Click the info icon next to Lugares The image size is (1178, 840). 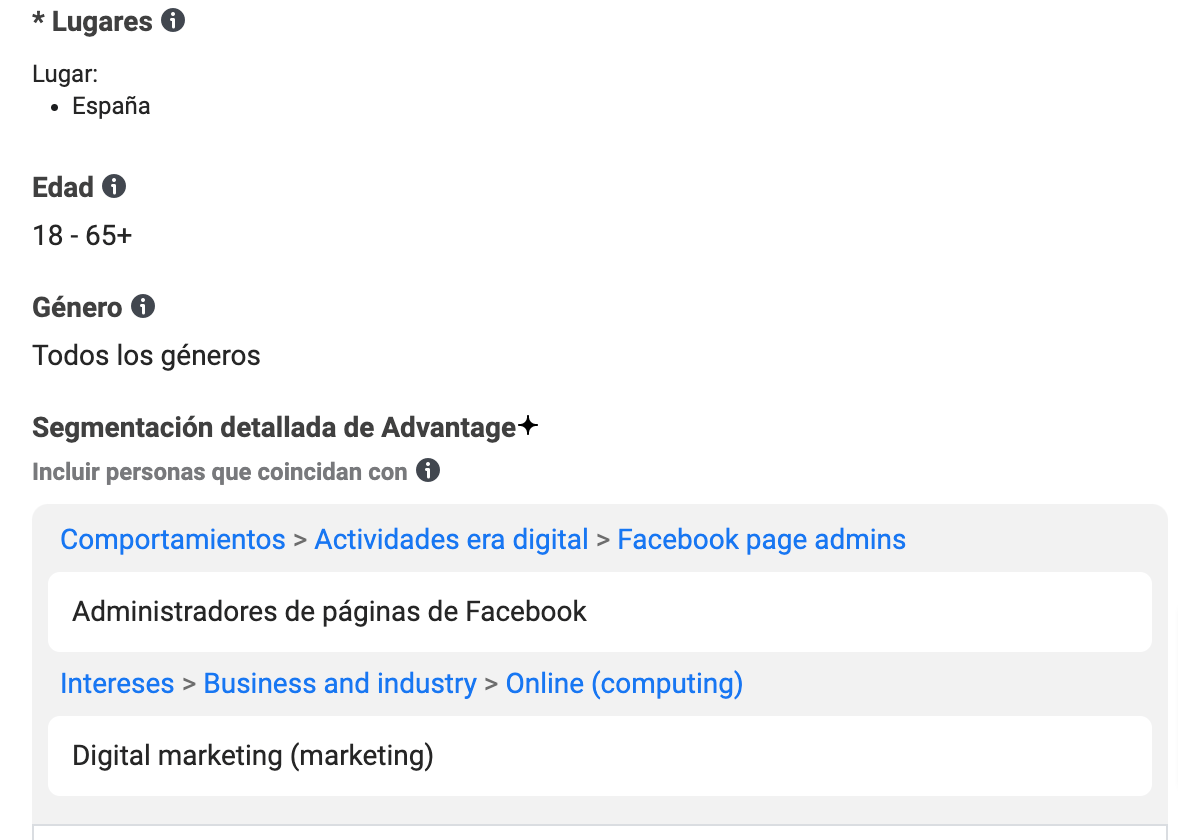click(x=173, y=21)
